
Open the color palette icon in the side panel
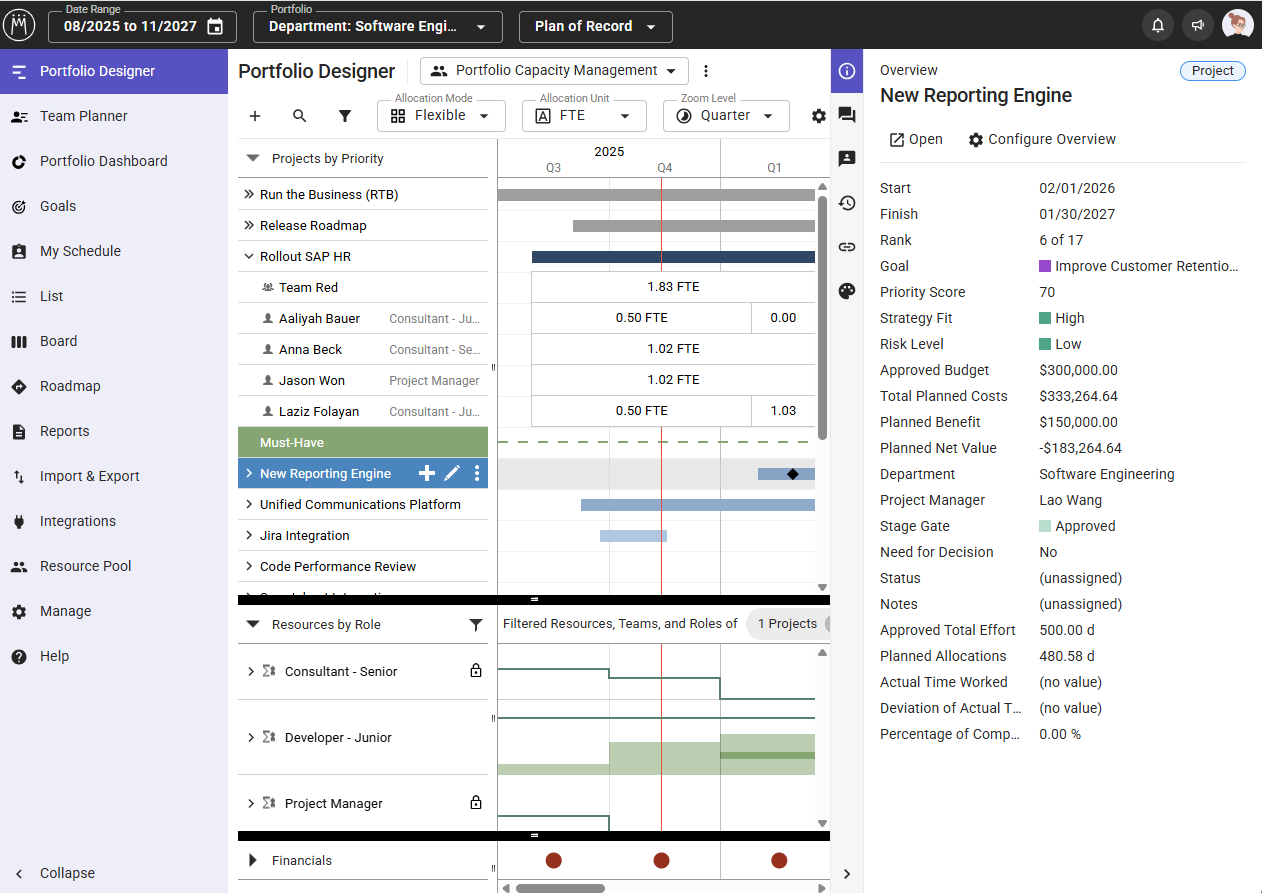pos(847,291)
